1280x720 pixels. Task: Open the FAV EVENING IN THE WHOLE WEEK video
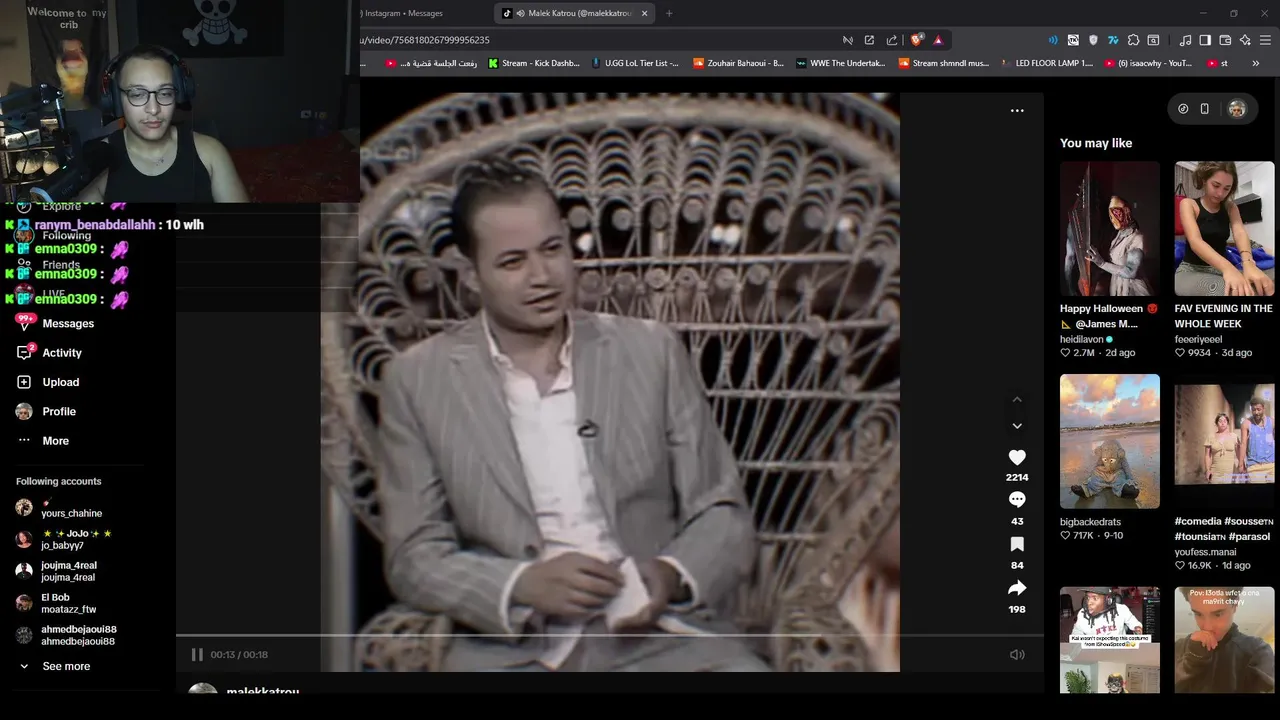(1224, 228)
